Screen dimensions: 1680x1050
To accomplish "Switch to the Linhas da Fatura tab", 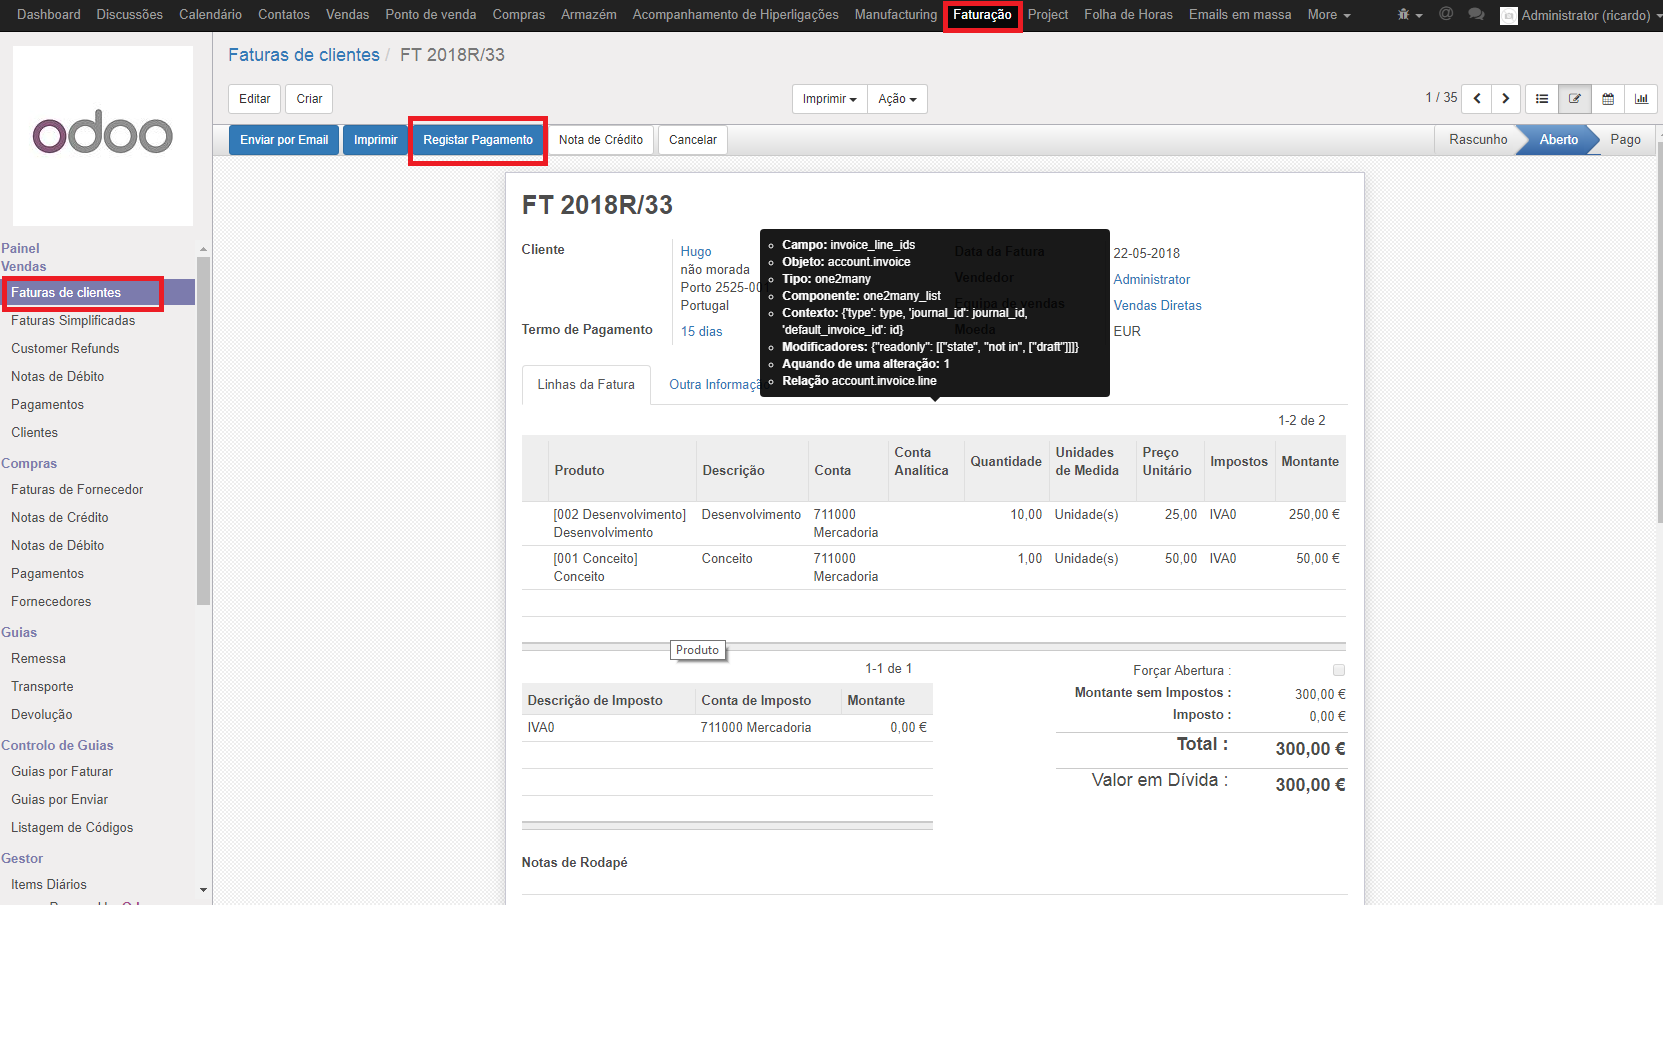I will coord(586,385).
